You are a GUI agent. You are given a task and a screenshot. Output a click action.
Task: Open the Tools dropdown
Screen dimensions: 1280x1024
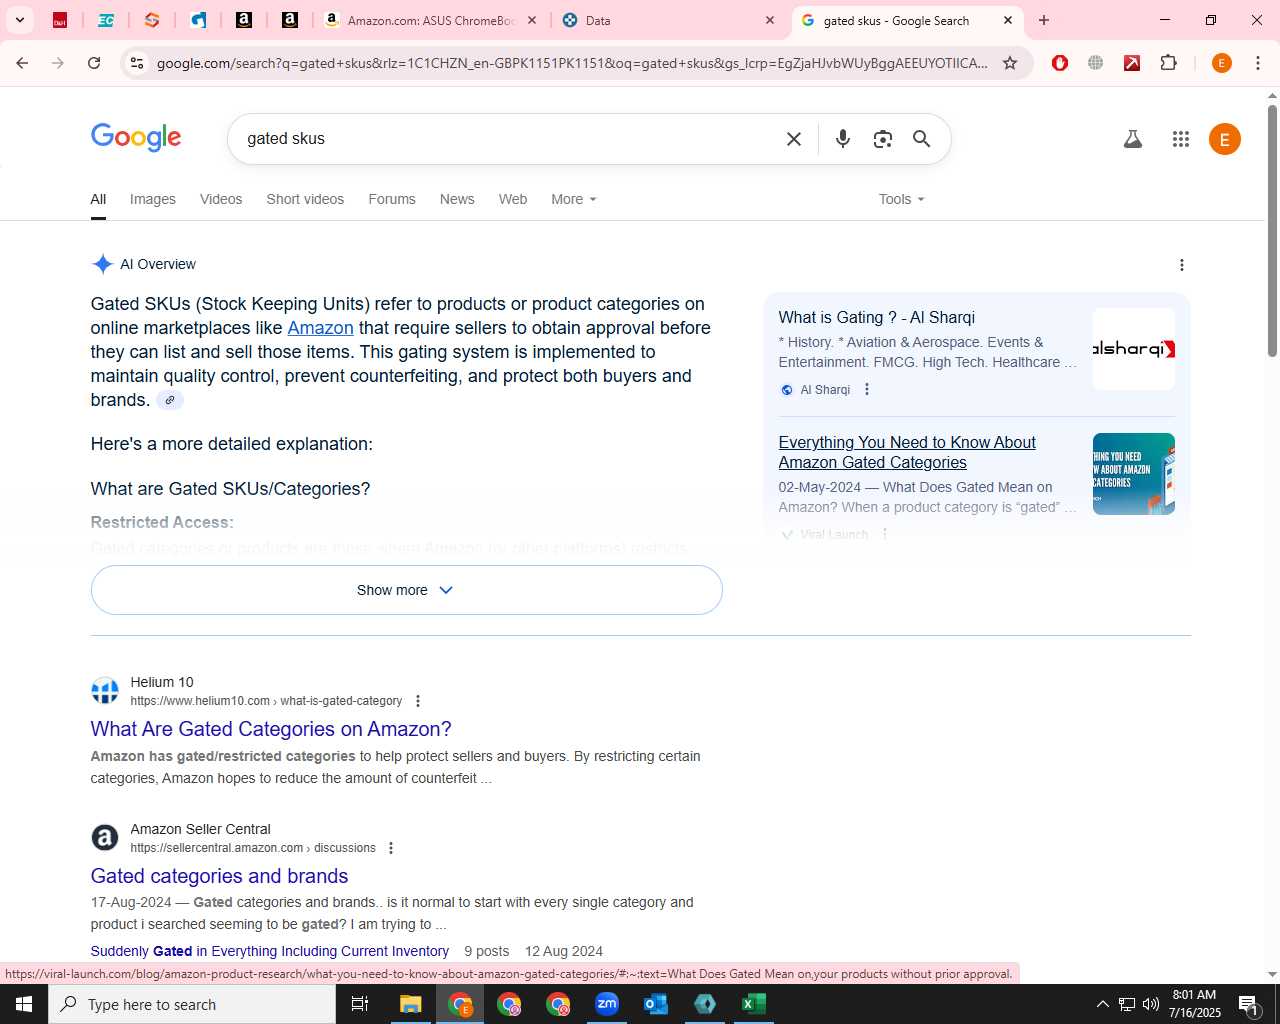pos(902,199)
